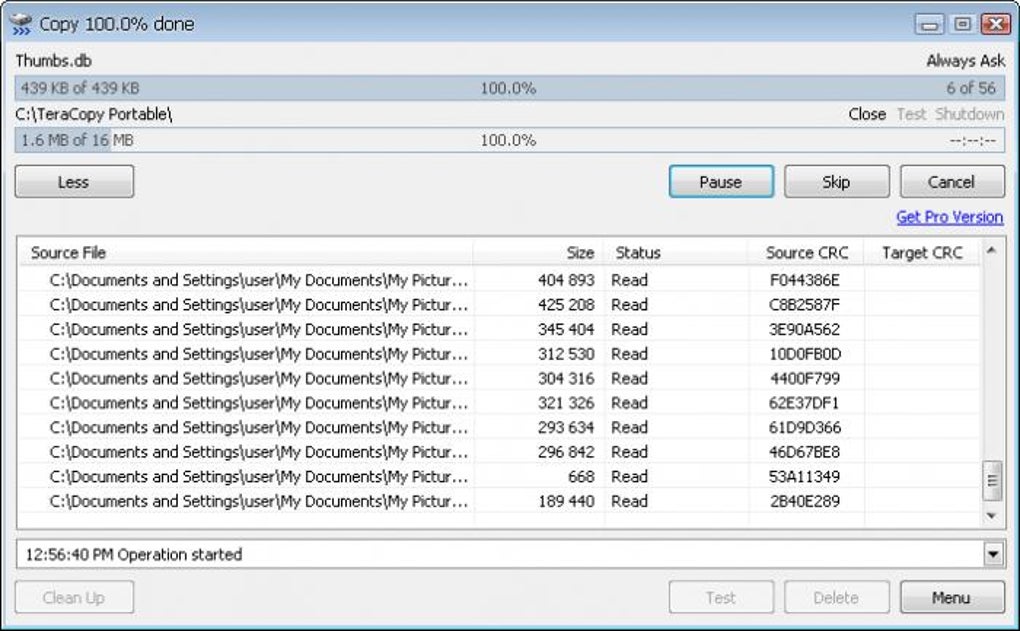Select the row with size 296 842
This screenshot has height=631, width=1020.
click(500, 452)
